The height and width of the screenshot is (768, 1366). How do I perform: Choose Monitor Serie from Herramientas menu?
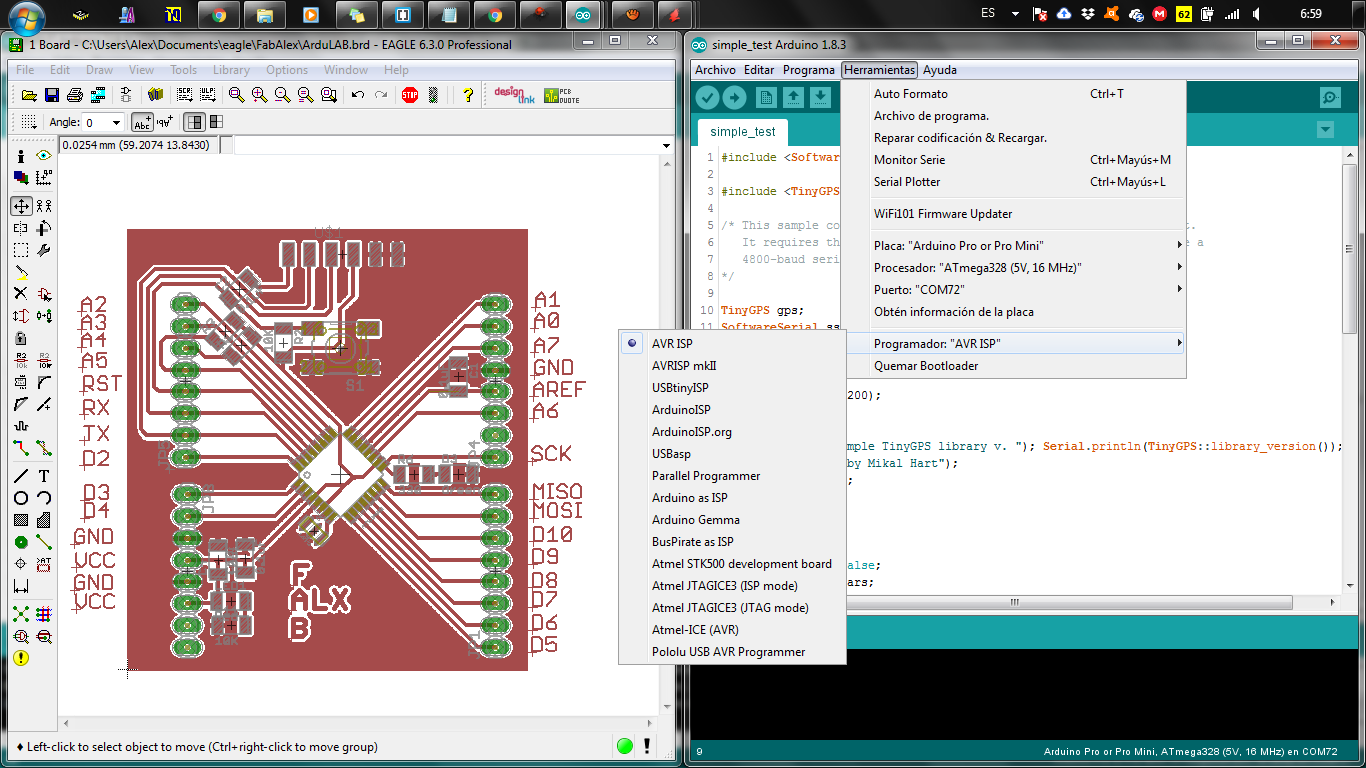[1013, 160]
